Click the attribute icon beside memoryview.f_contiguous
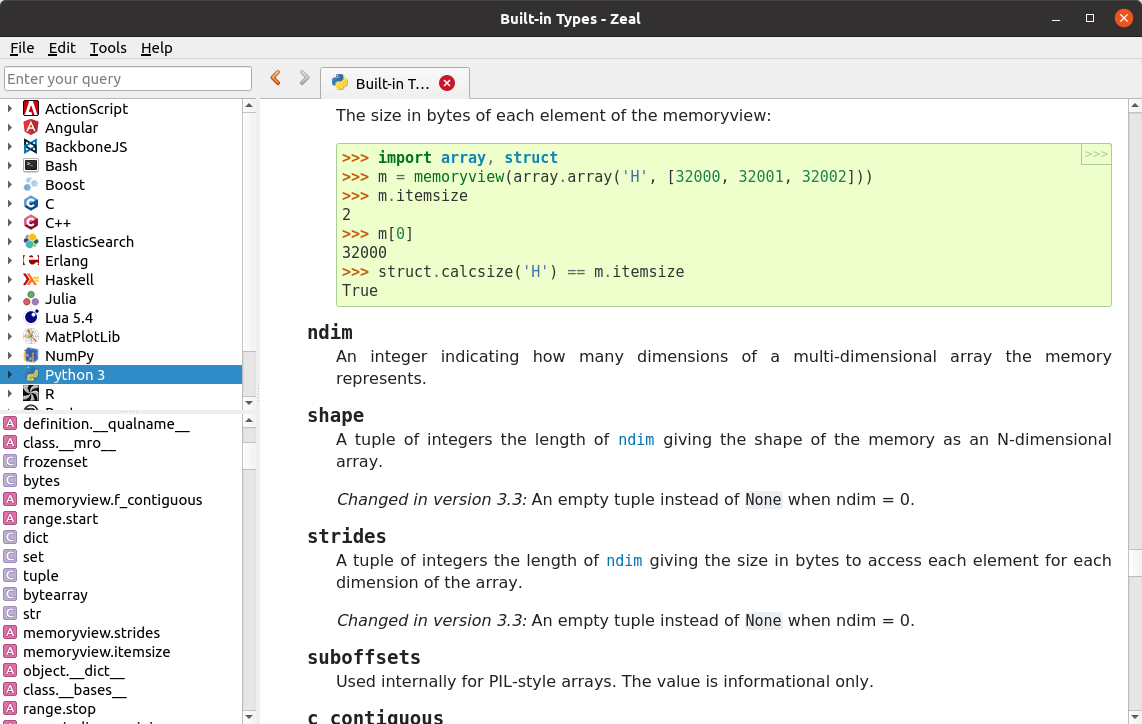Viewport: 1142px width, 724px height. pos(10,499)
